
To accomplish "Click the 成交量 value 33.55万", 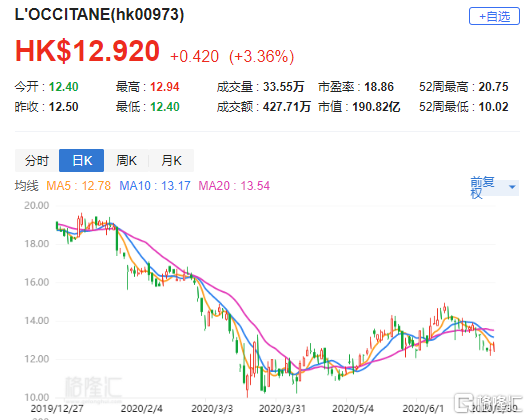I will 283,87.
